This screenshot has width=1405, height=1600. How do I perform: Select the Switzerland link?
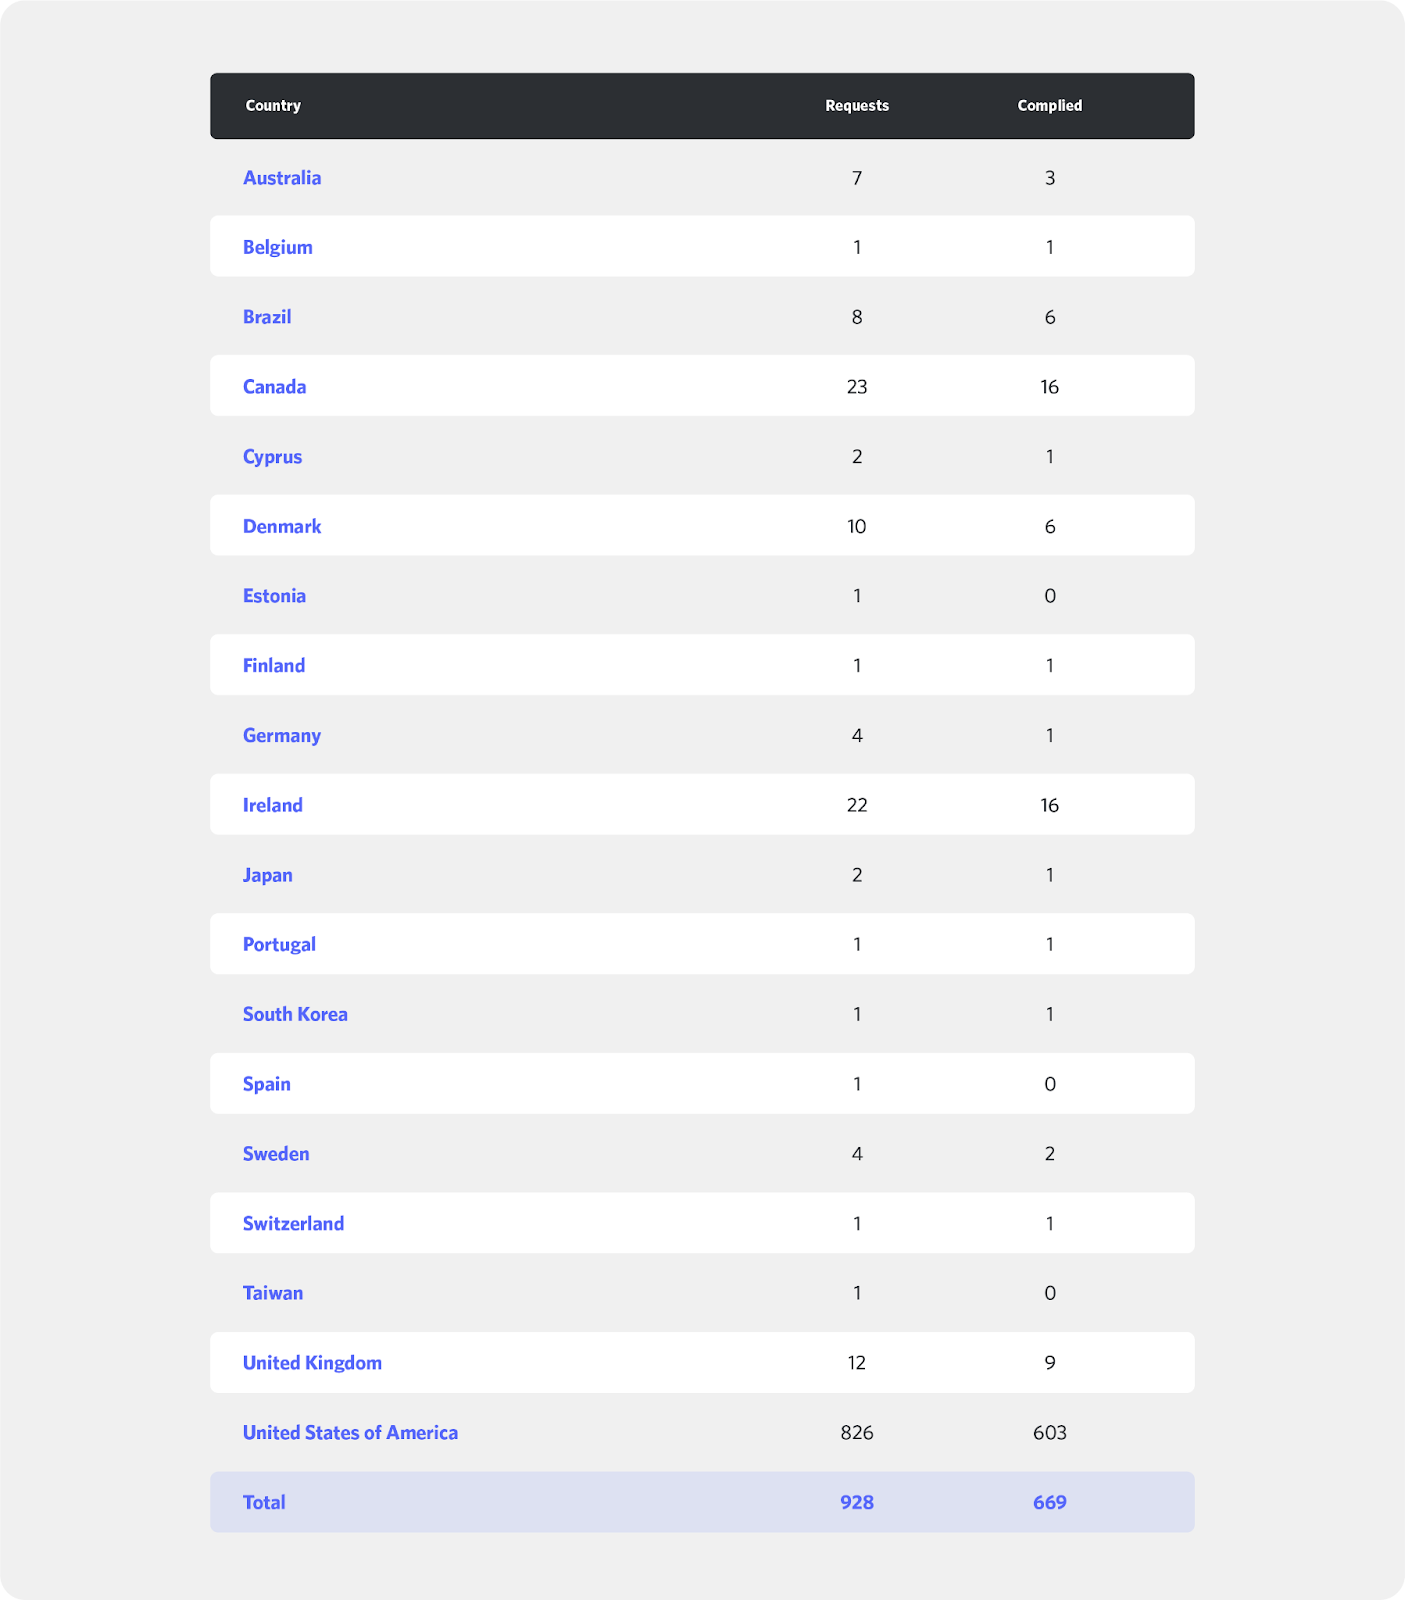[x=293, y=1224]
